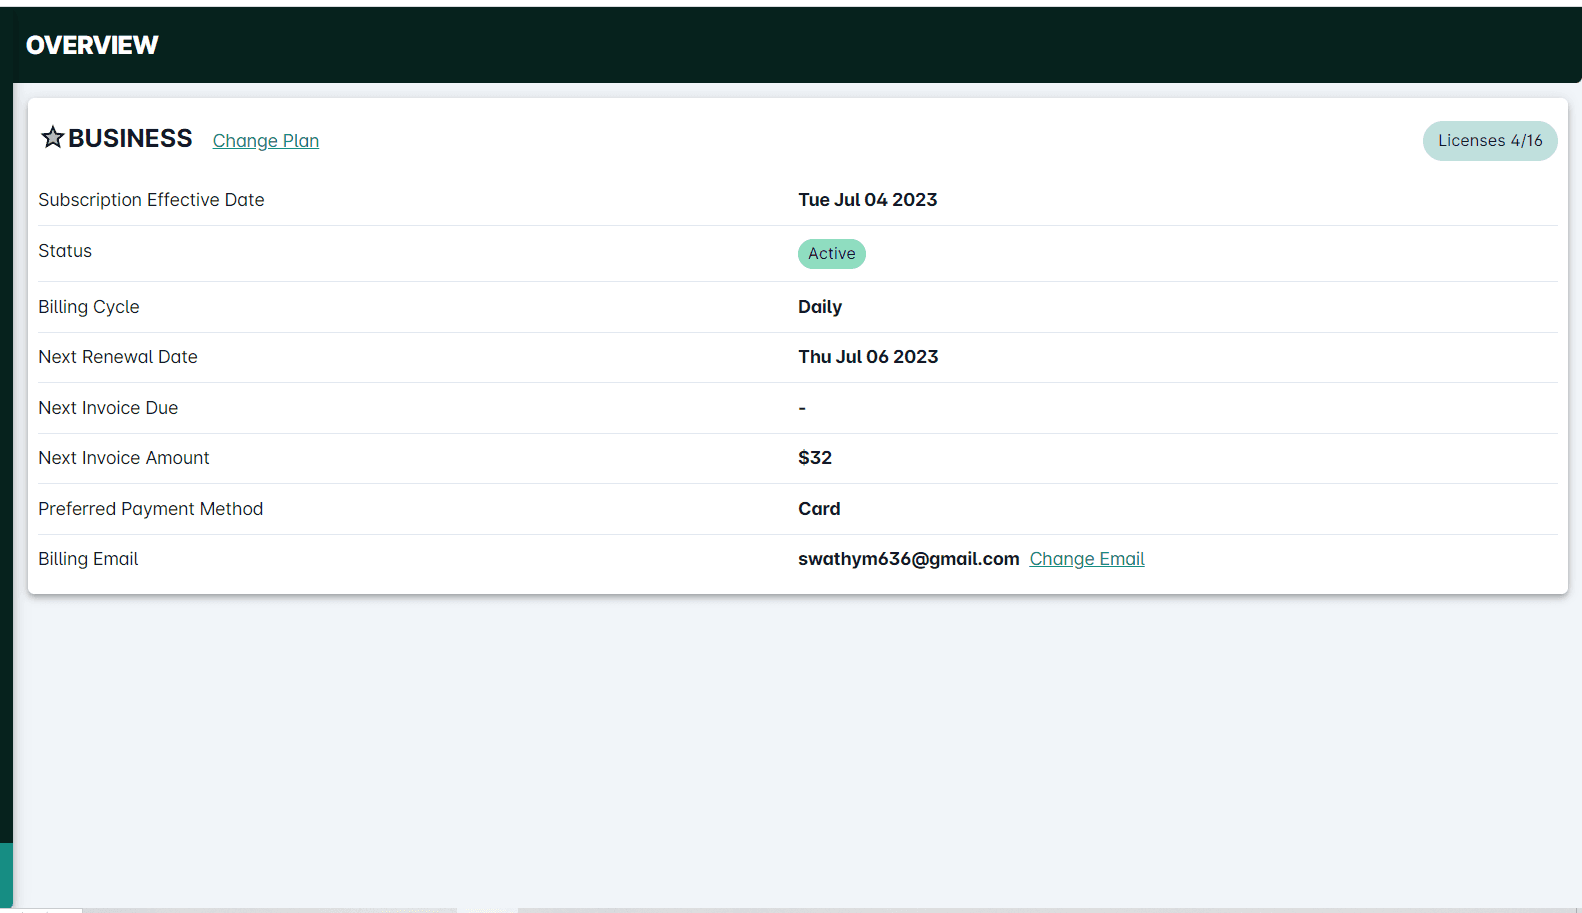Click the Change Email link
The width and height of the screenshot is (1582, 913).
click(x=1086, y=559)
